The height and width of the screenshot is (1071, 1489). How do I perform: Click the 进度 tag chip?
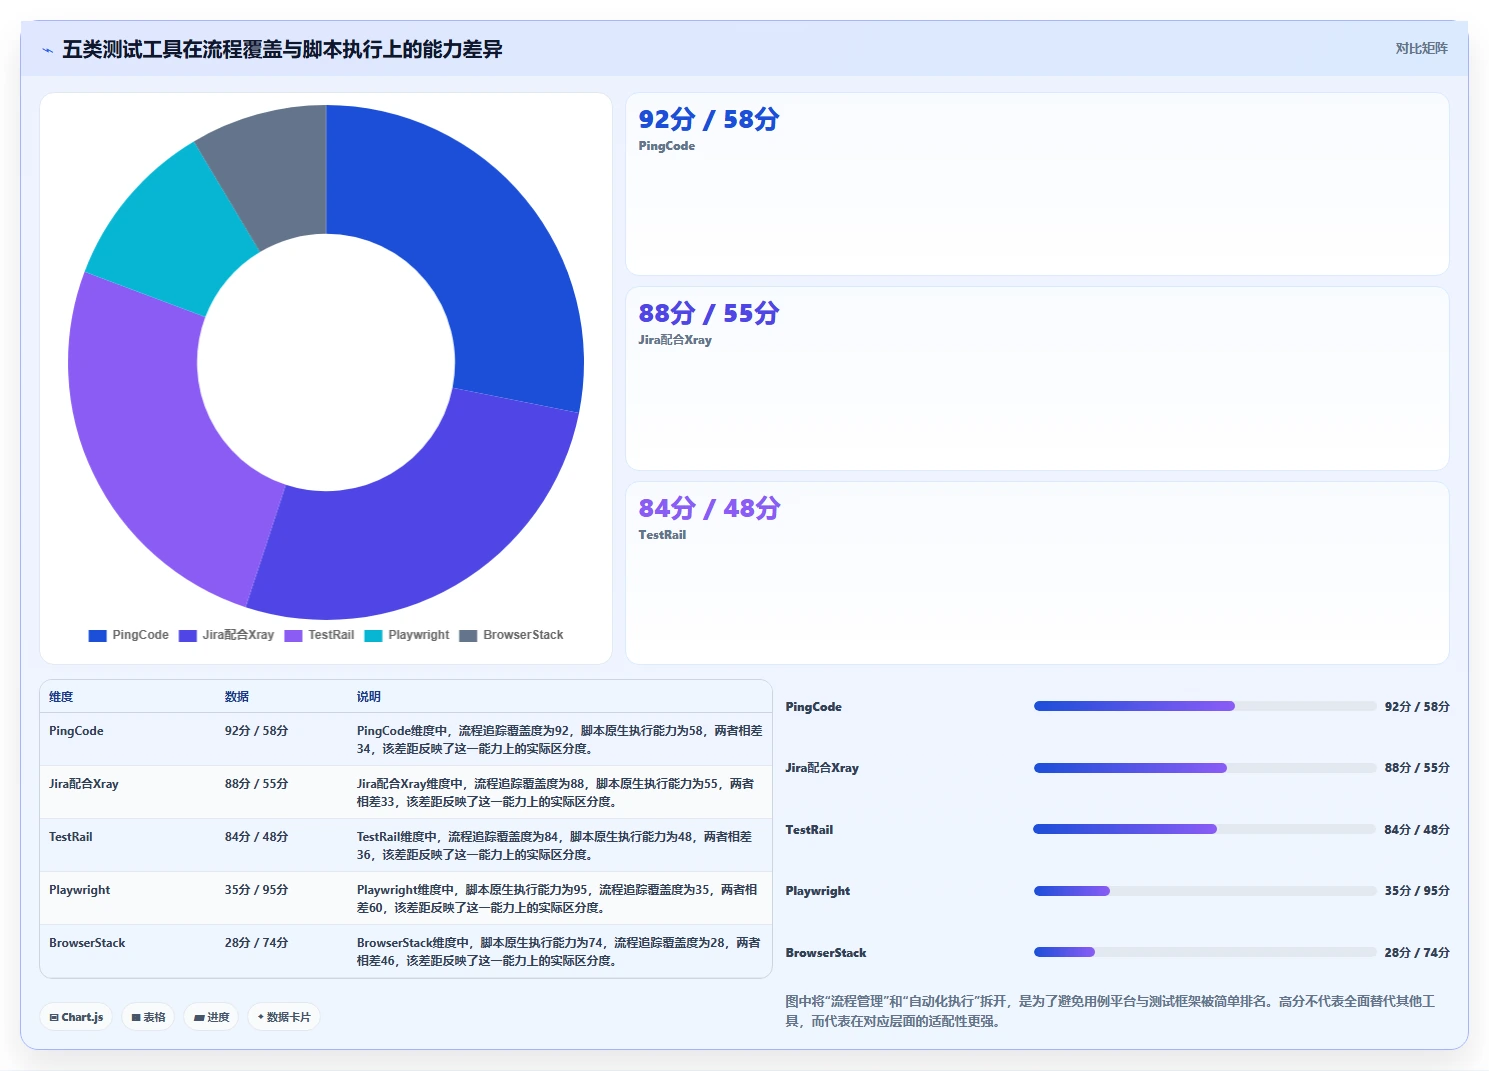point(211,1017)
